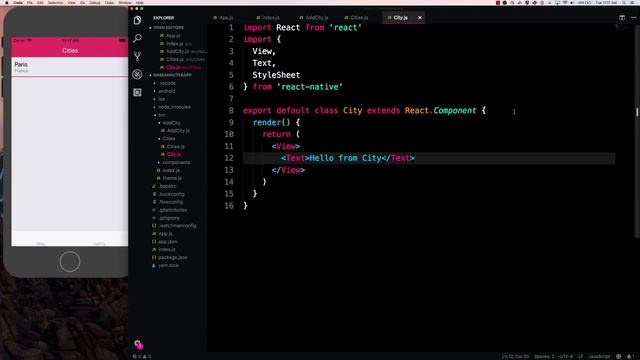
Task: Open notifications bell in status bar
Action: [x=630, y=356]
